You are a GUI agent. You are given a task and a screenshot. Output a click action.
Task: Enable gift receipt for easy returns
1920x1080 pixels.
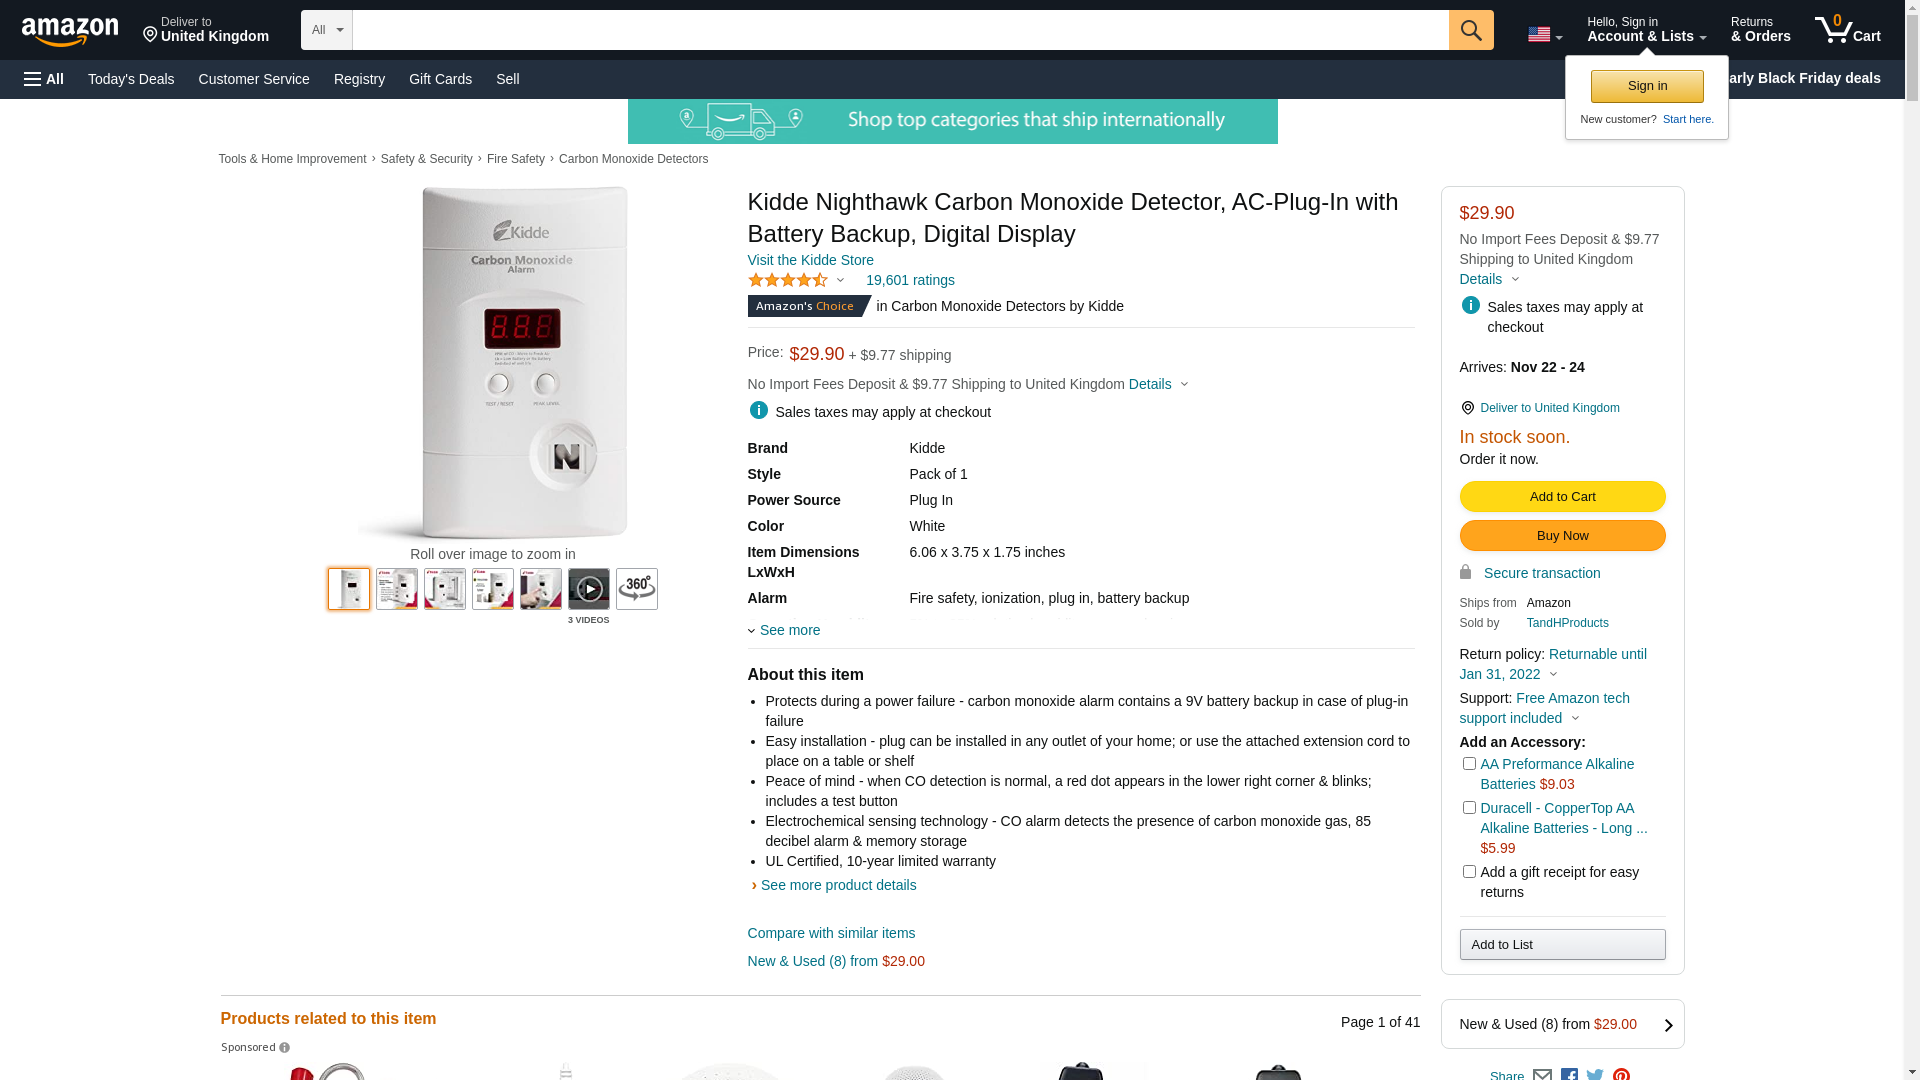pos(1469,872)
